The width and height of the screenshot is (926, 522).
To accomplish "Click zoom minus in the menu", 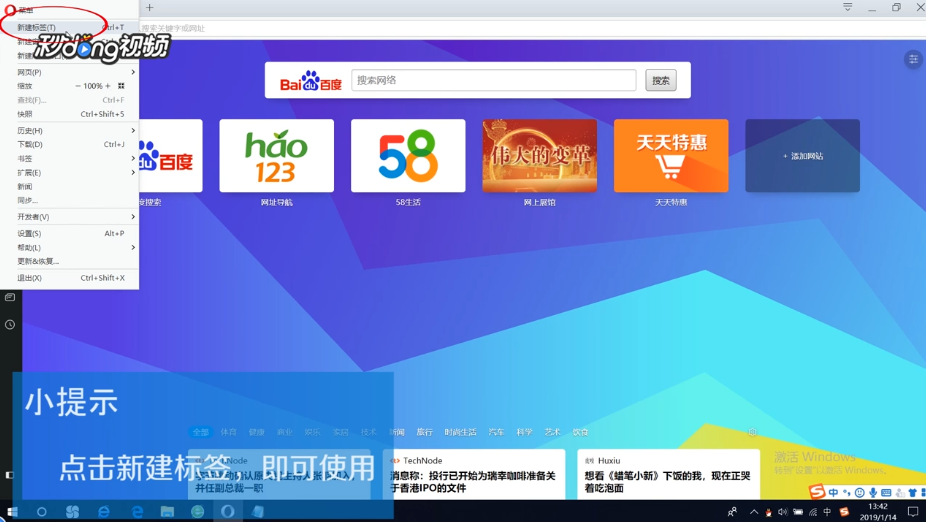I will click(x=78, y=86).
